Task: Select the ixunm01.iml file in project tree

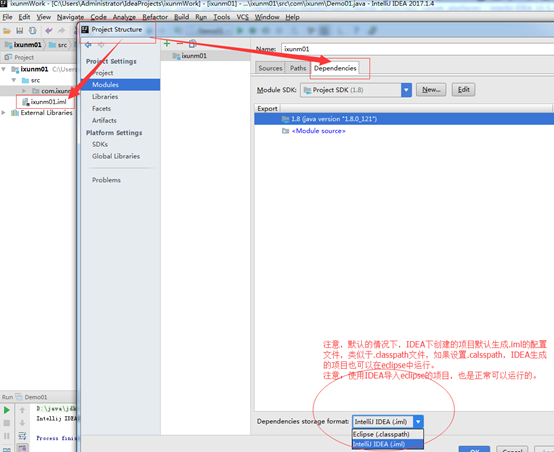Action: (45, 102)
